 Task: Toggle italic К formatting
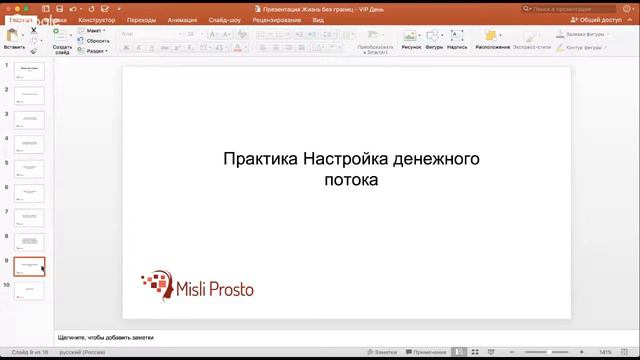(139, 48)
